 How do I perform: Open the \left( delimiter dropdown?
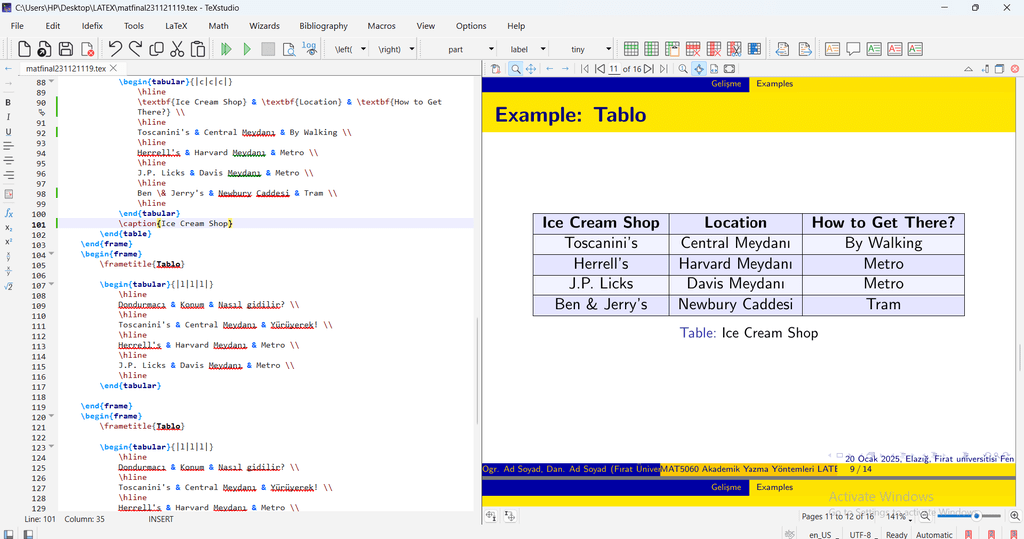(364, 49)
